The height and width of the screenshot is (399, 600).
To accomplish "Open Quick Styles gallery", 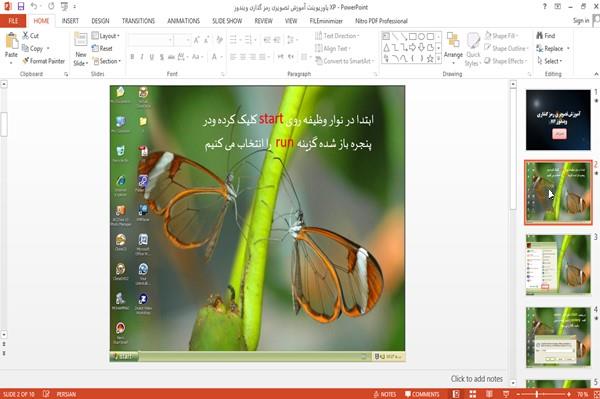I will 473,50.
